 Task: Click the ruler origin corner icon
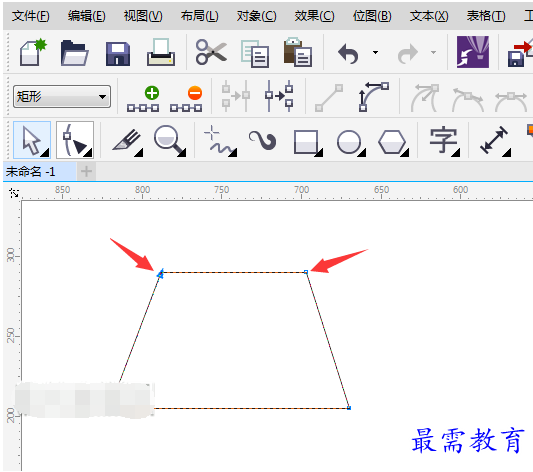(14, 193)
